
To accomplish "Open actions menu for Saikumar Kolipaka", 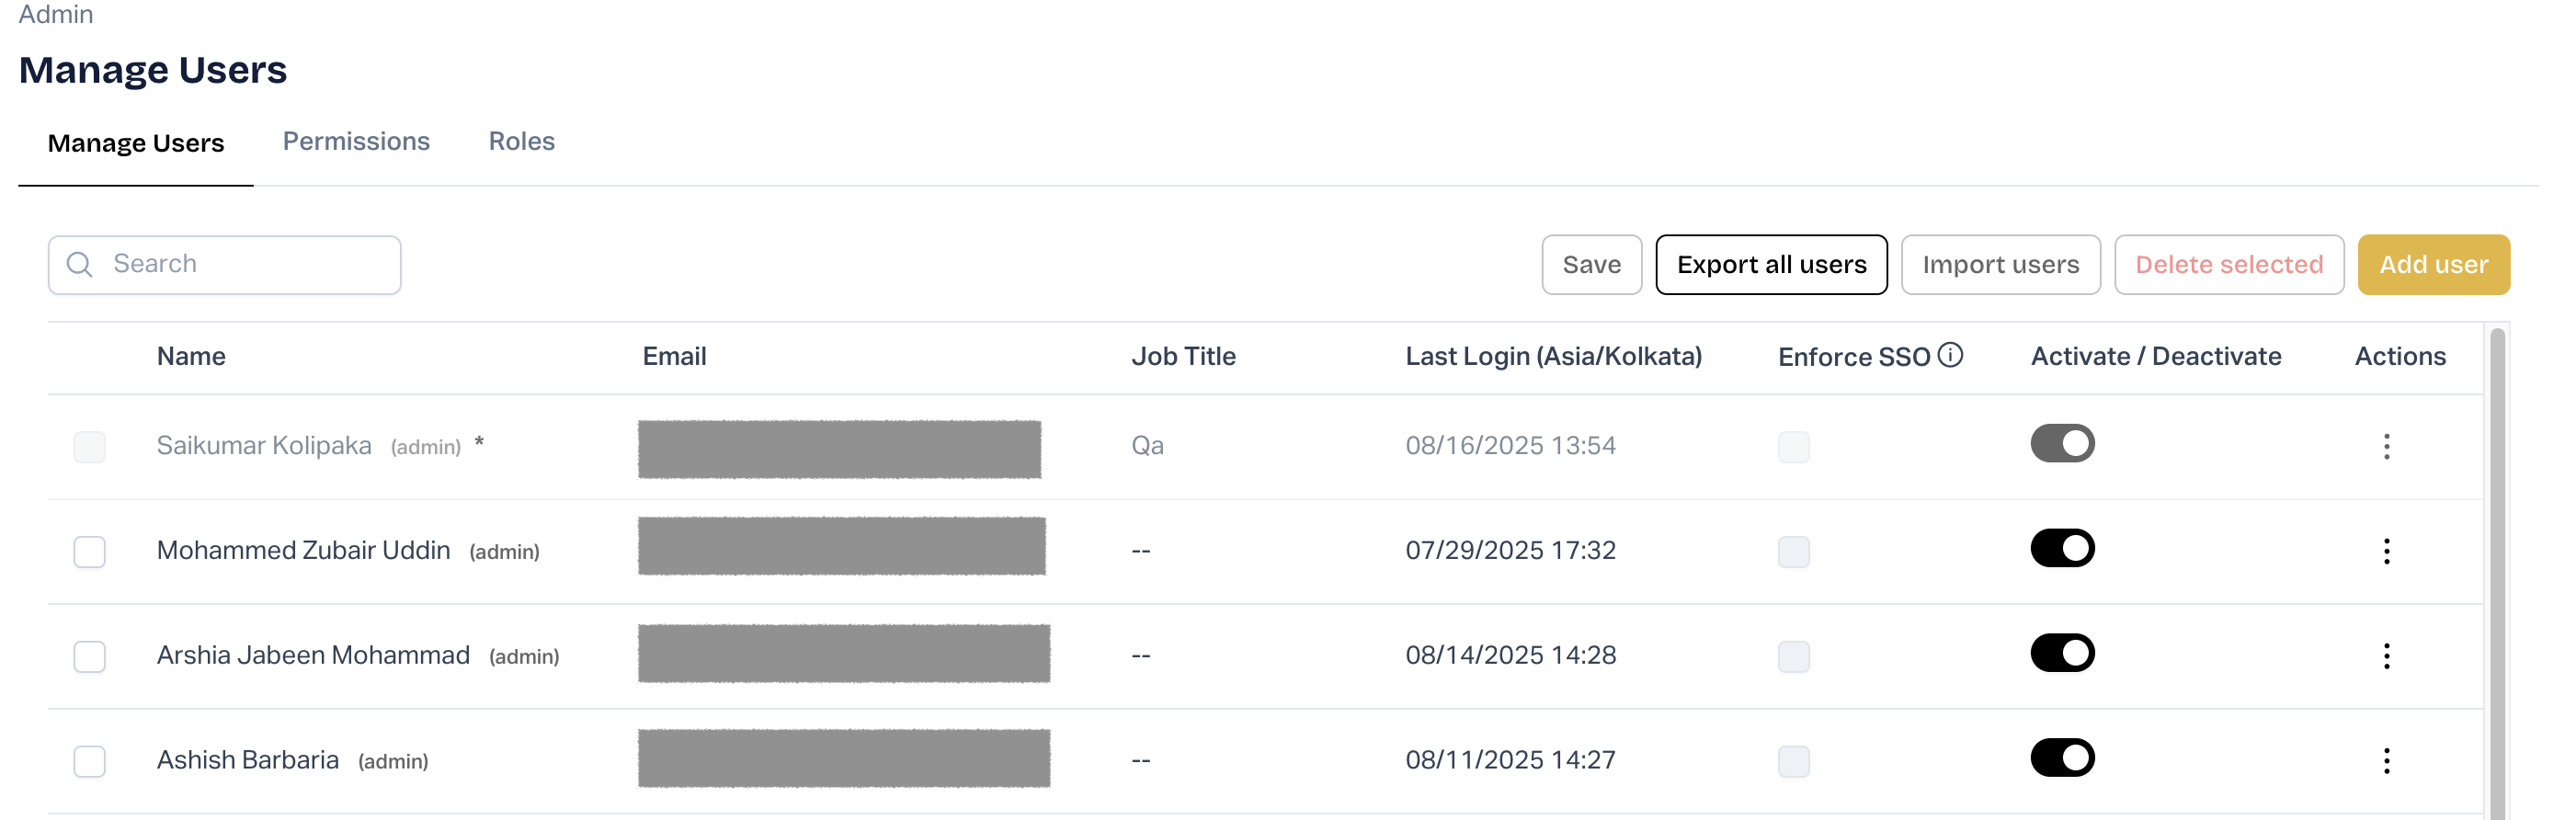I will pyautogui.click(x=2386, y=446).
